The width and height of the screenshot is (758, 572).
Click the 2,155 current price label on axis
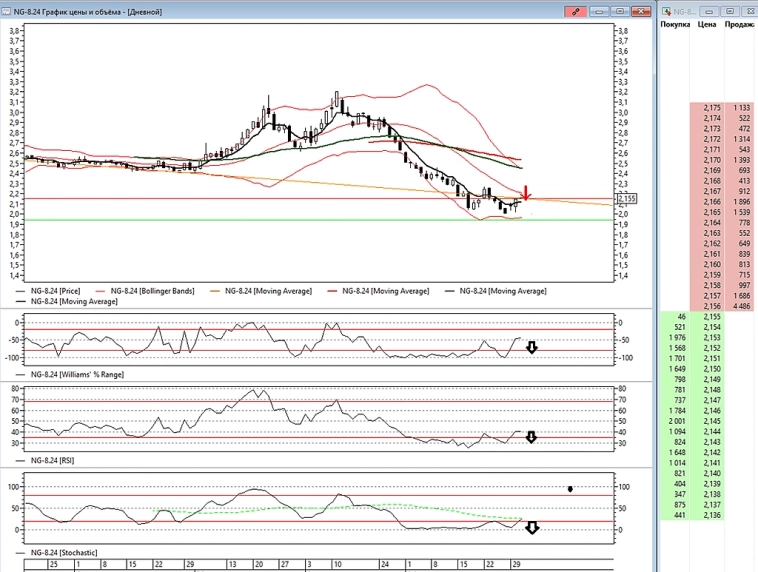click(x=627, y=199)
